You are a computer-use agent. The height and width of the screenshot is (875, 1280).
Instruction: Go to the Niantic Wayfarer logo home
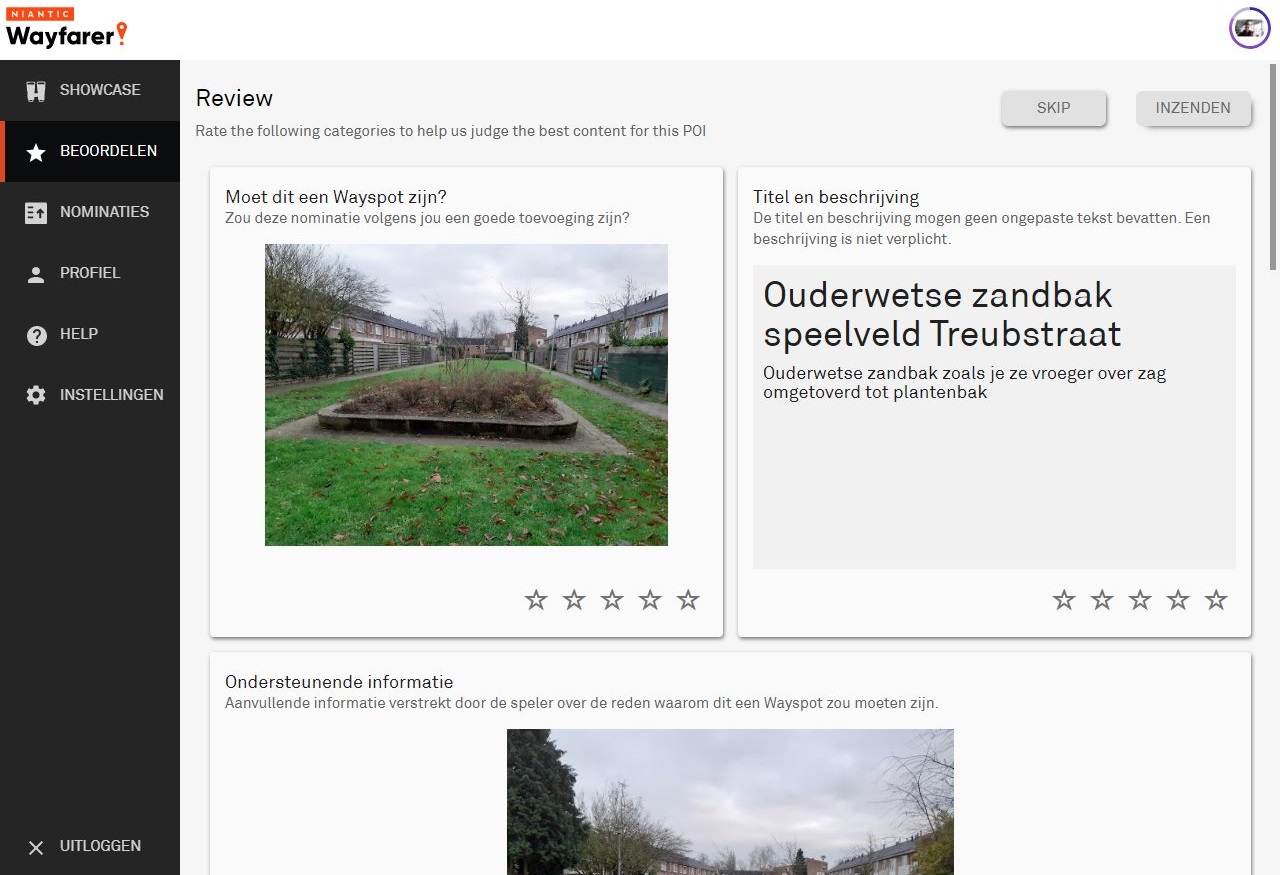[66, 28]
